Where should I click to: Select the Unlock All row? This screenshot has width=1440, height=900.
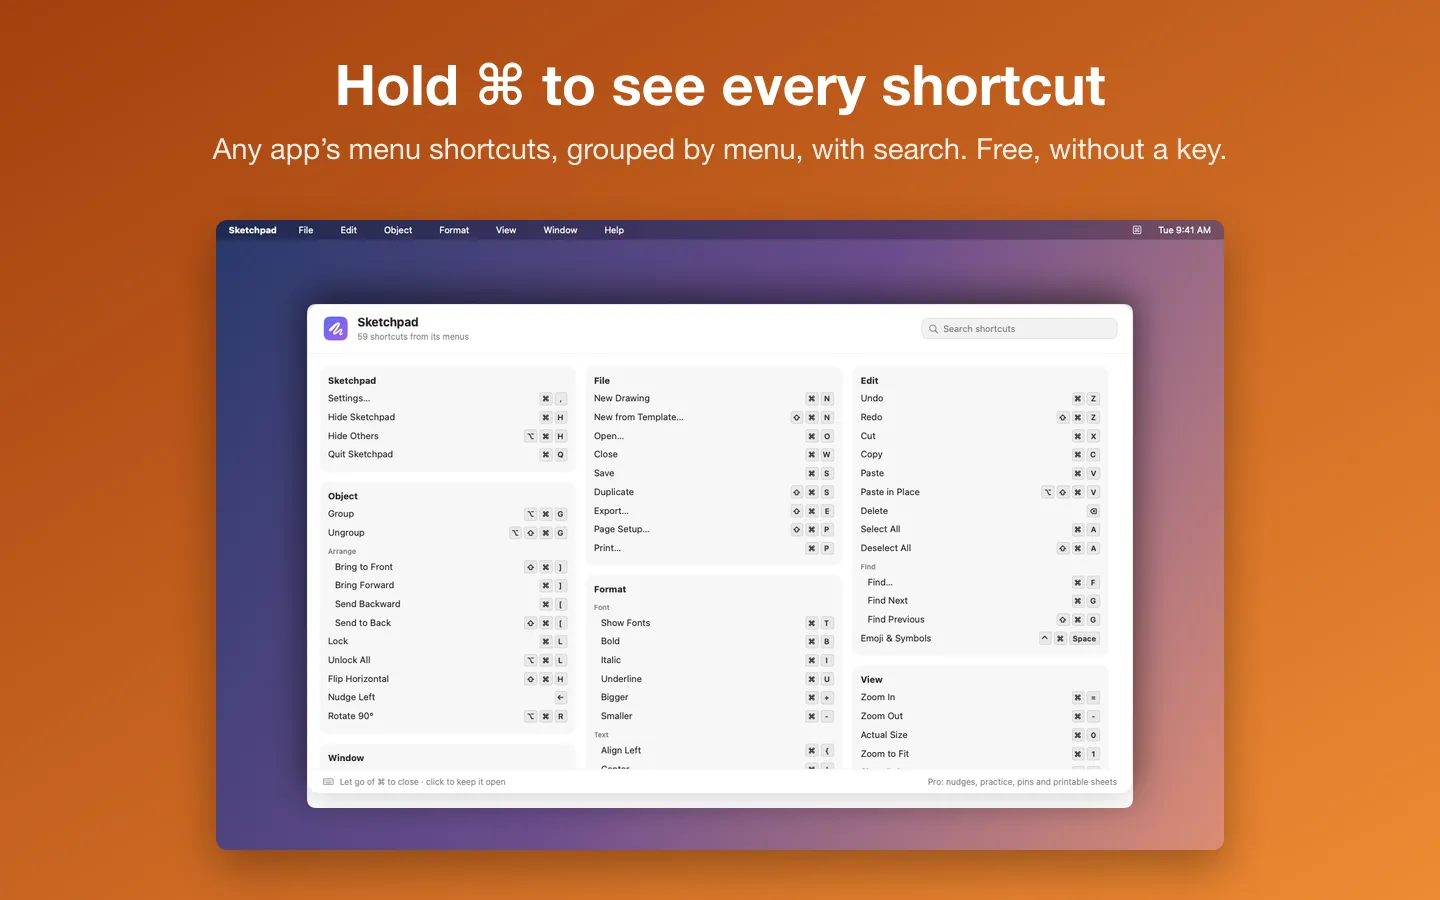pos(447,660)
